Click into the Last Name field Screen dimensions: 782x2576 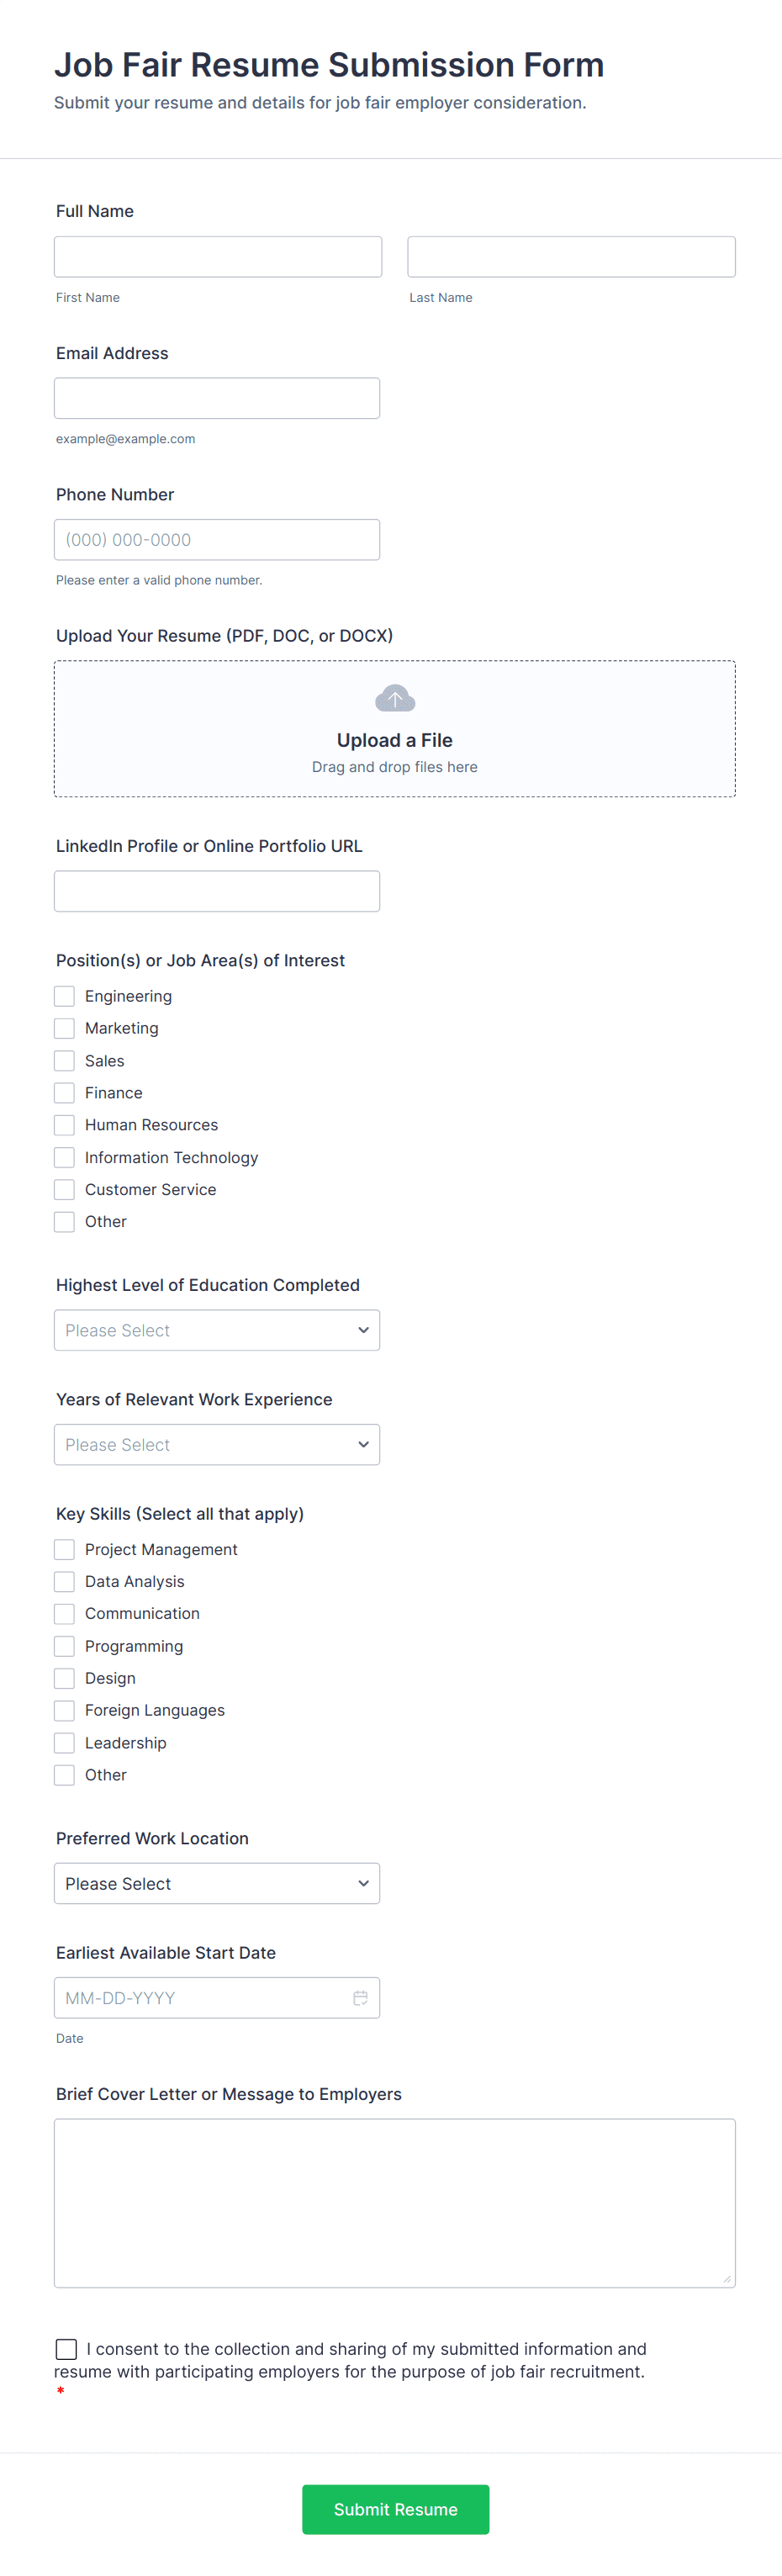click(571, 257)
